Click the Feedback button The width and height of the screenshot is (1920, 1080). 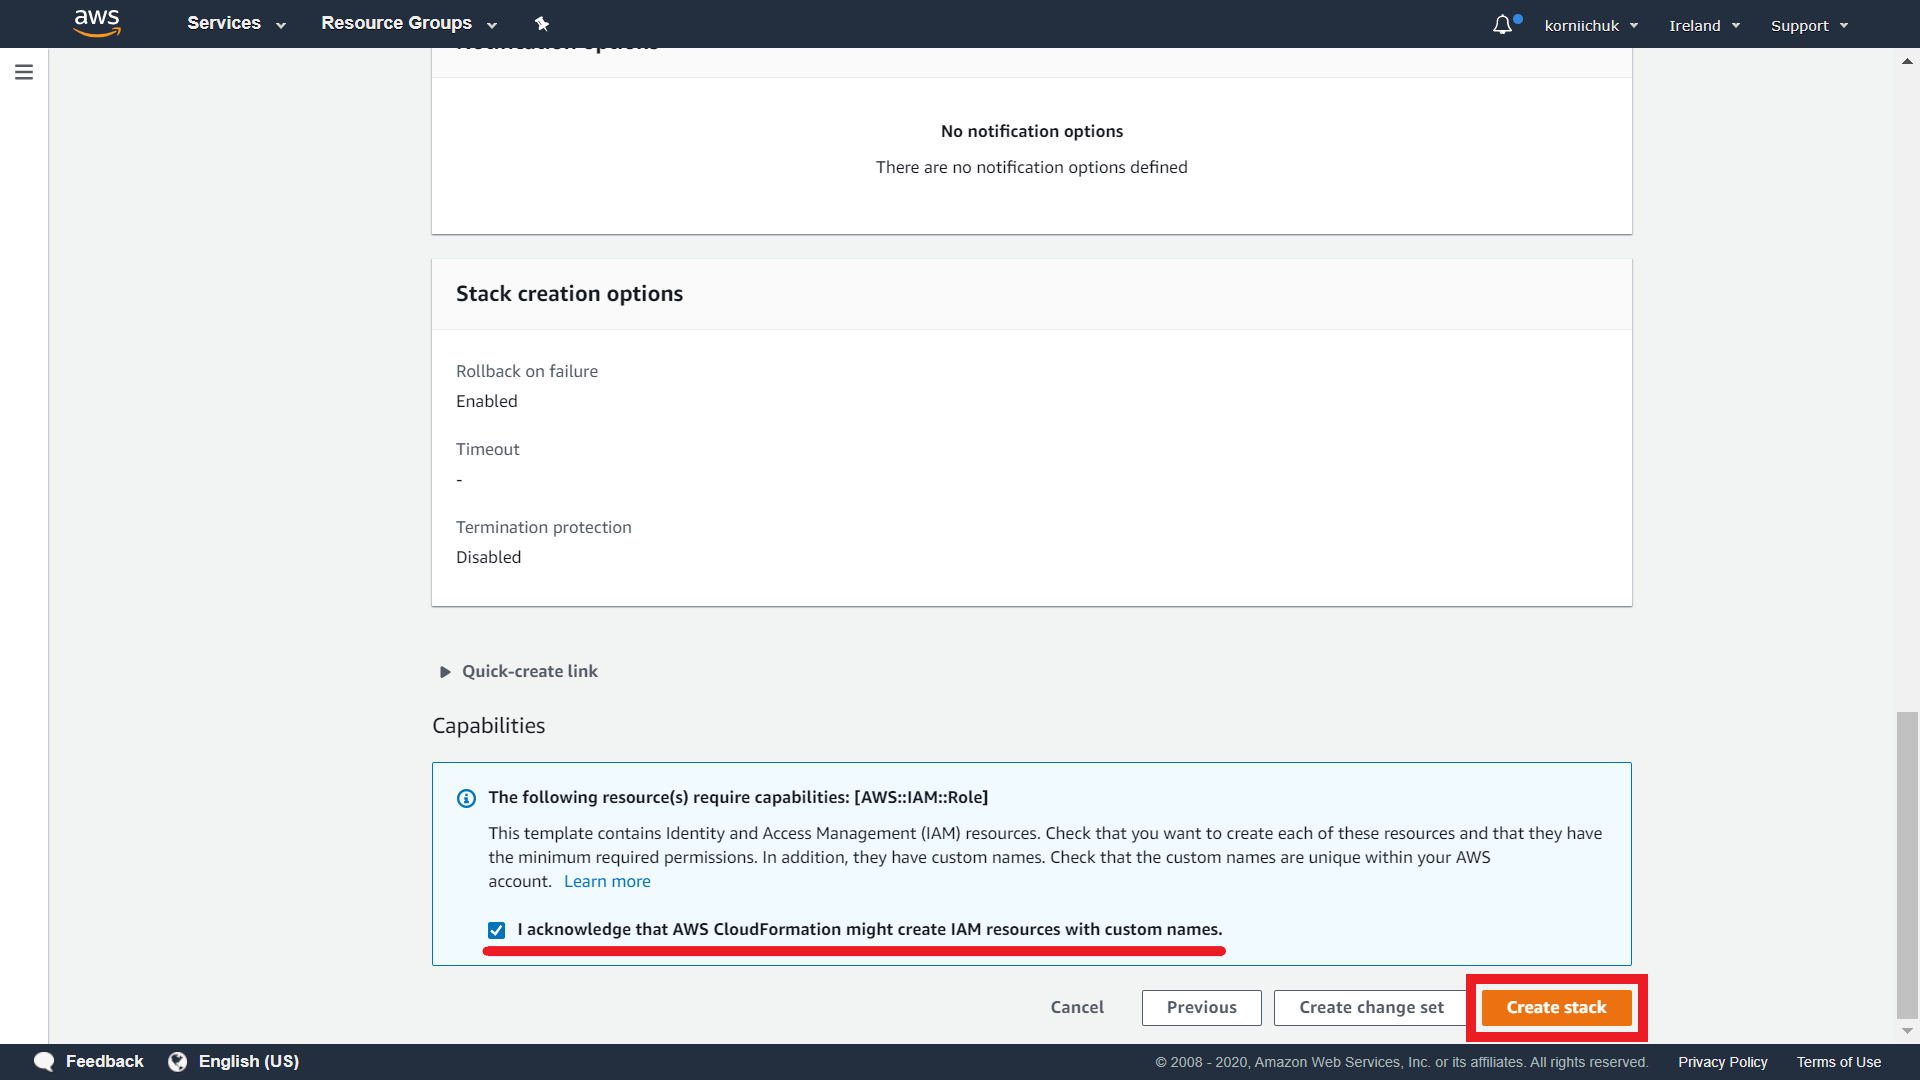(86, 1062)
